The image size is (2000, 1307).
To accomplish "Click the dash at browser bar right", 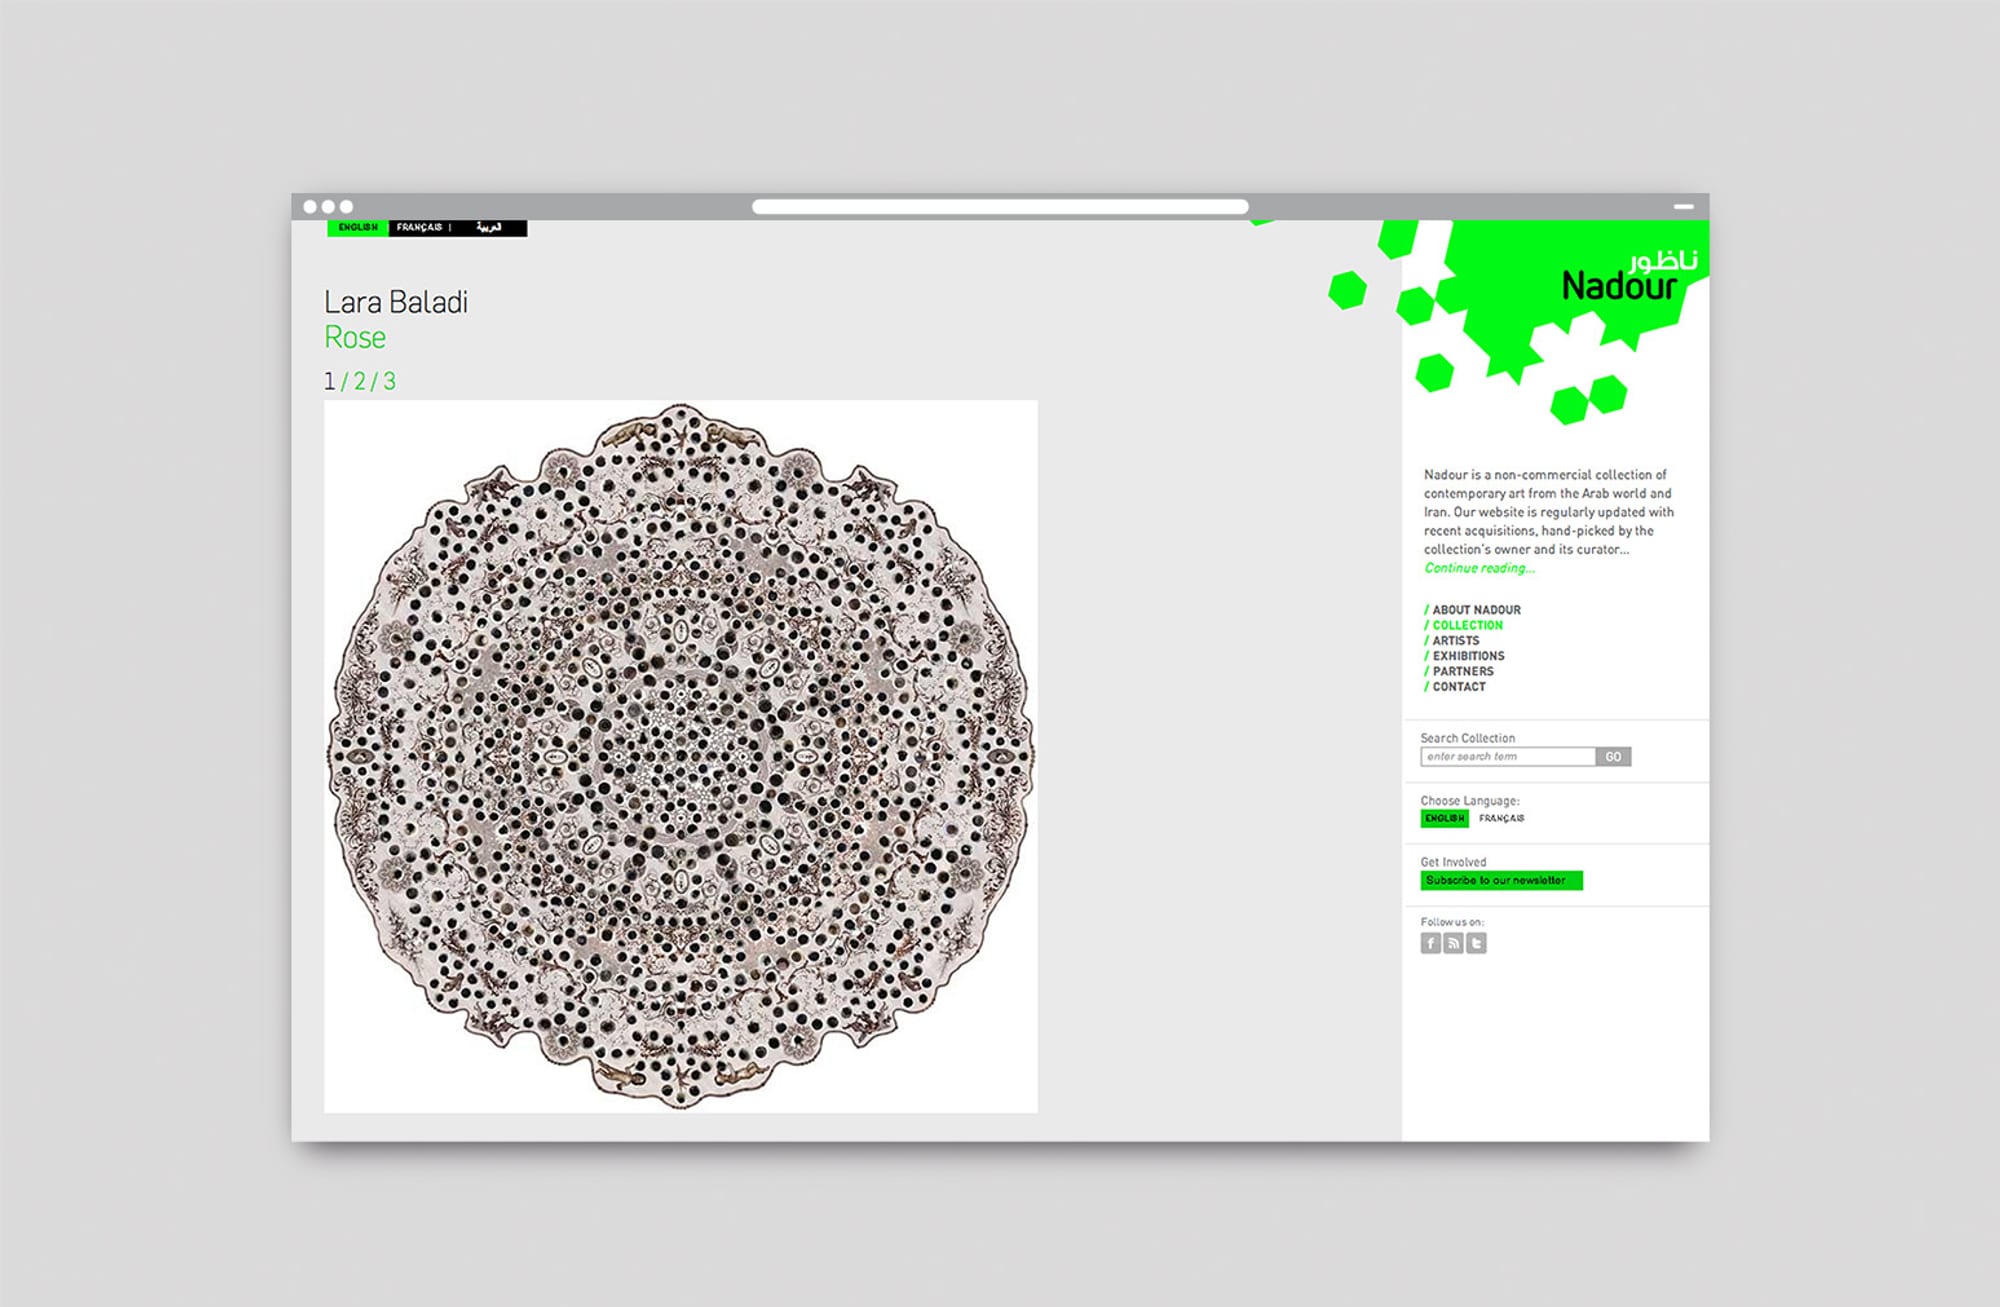I will tap(1684, 207).
